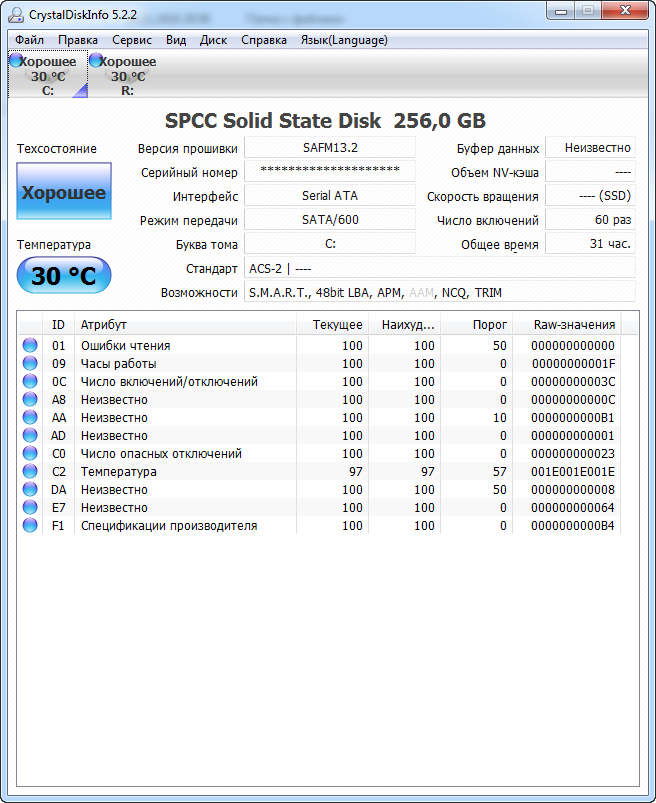656x803 pixels.
Task: Click the Хорошее health status button
Action: click(64, 192)
